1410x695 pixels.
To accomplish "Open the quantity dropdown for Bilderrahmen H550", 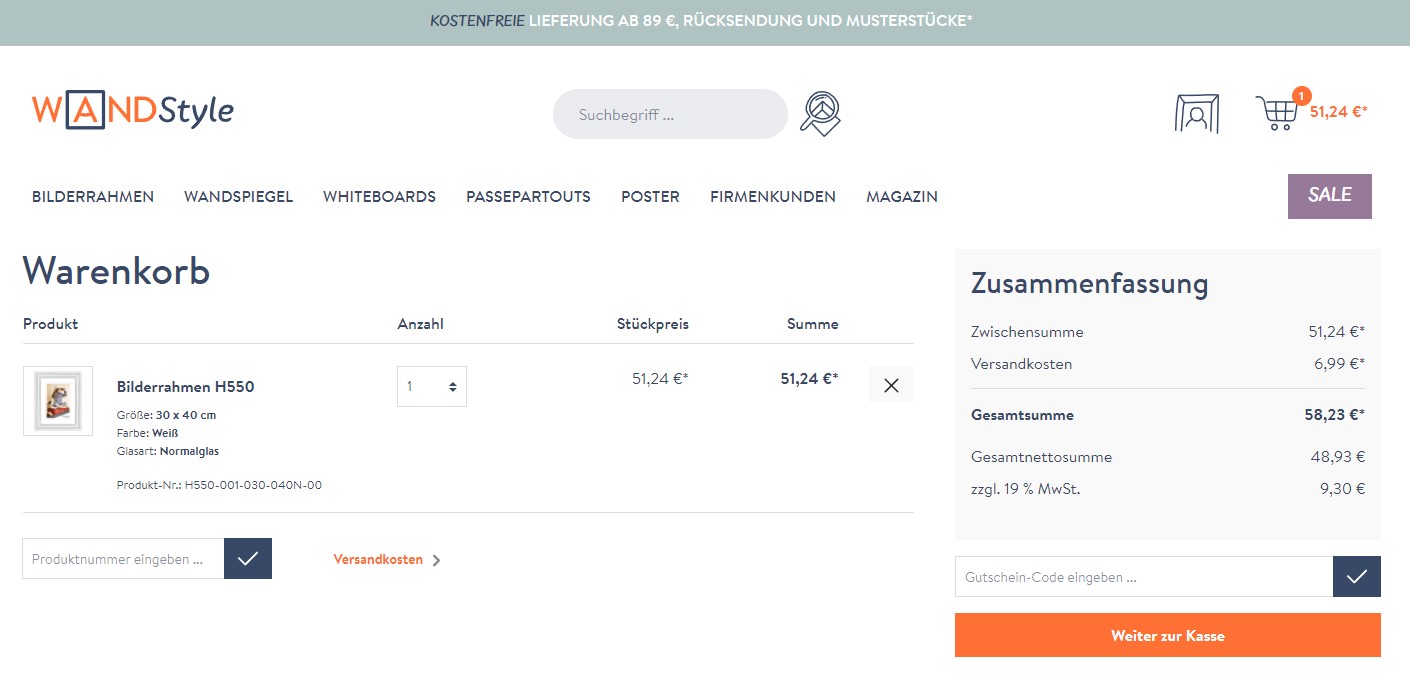I will click(x=432, y=387).
